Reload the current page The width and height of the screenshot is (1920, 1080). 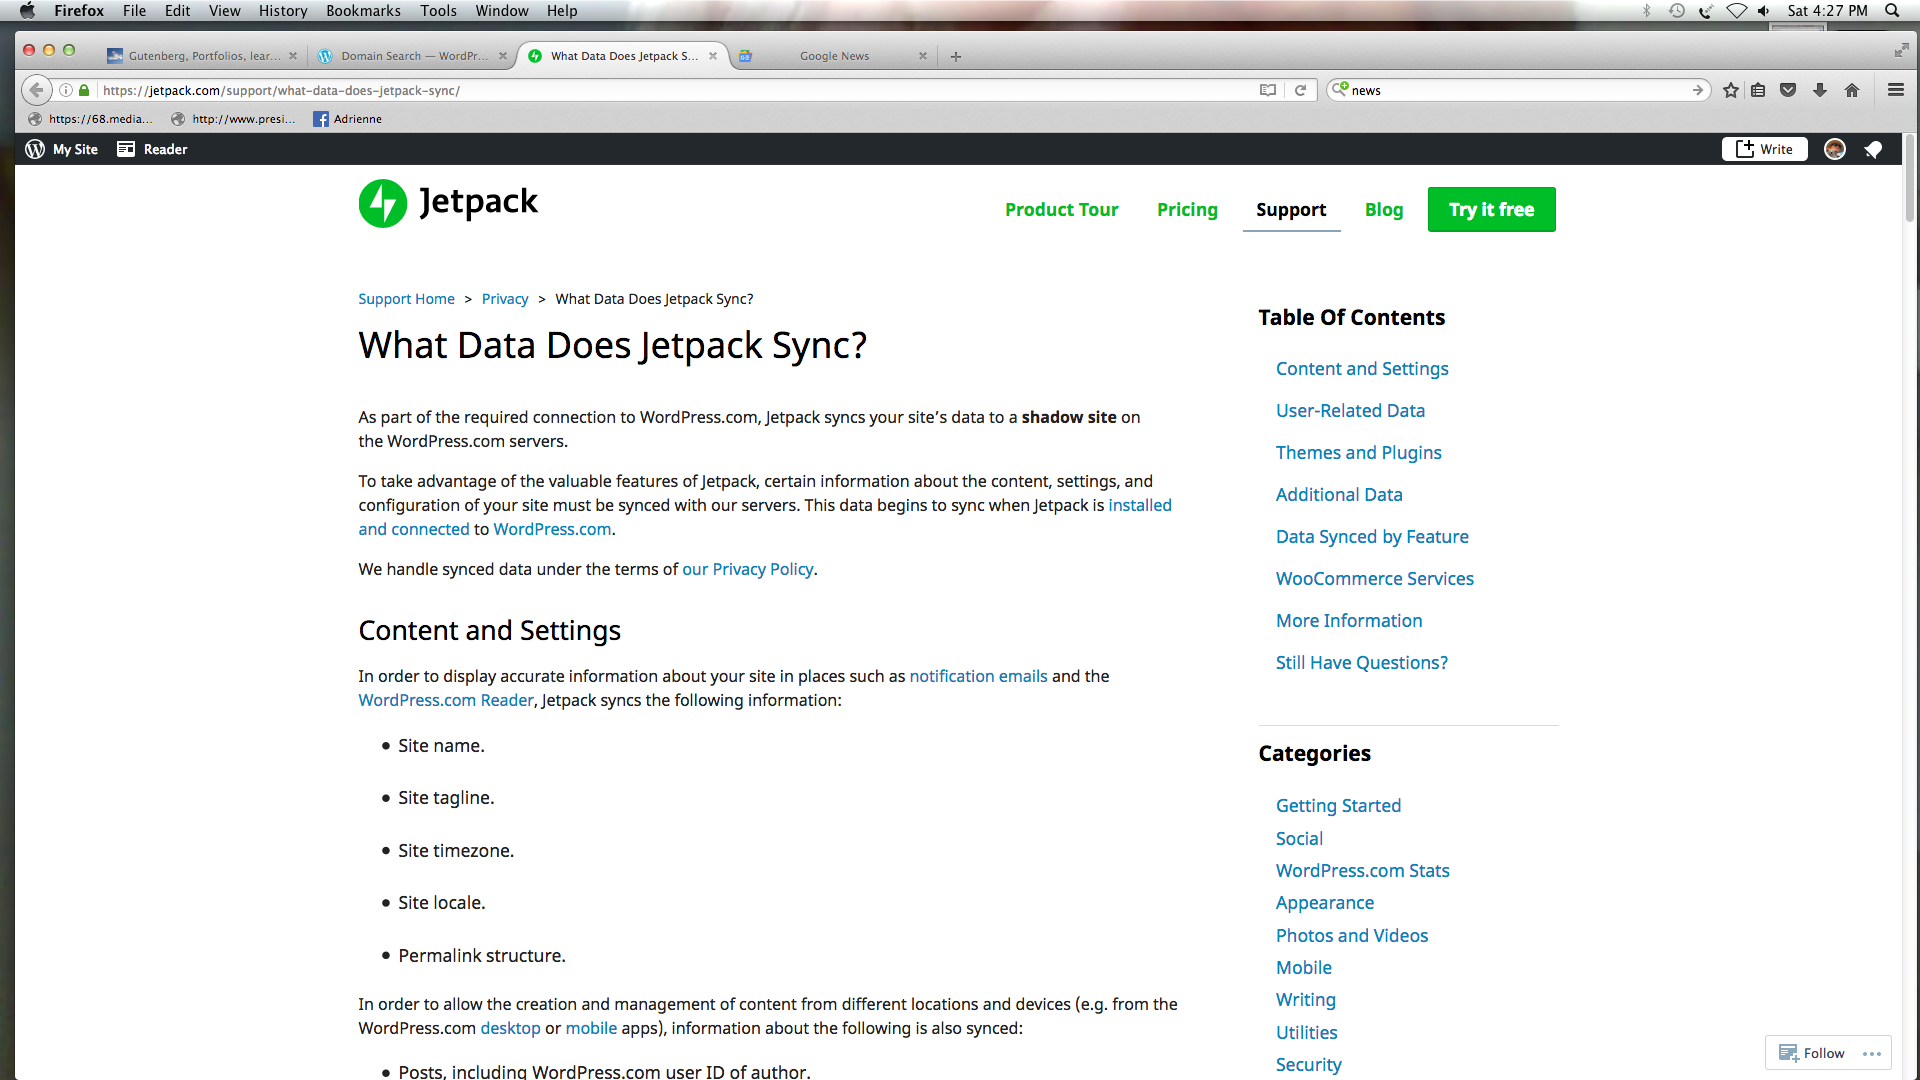pos(1300,90)
